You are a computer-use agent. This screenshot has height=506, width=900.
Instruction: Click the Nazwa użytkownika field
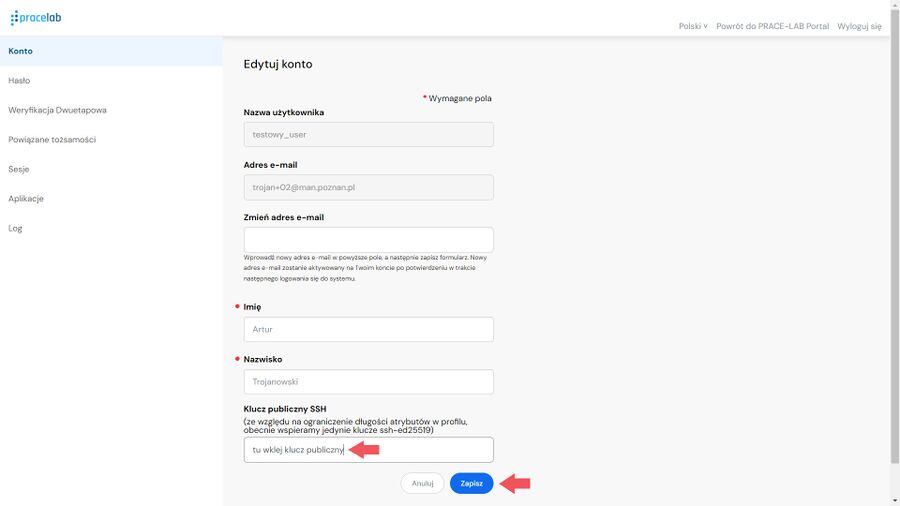(368, 134)
